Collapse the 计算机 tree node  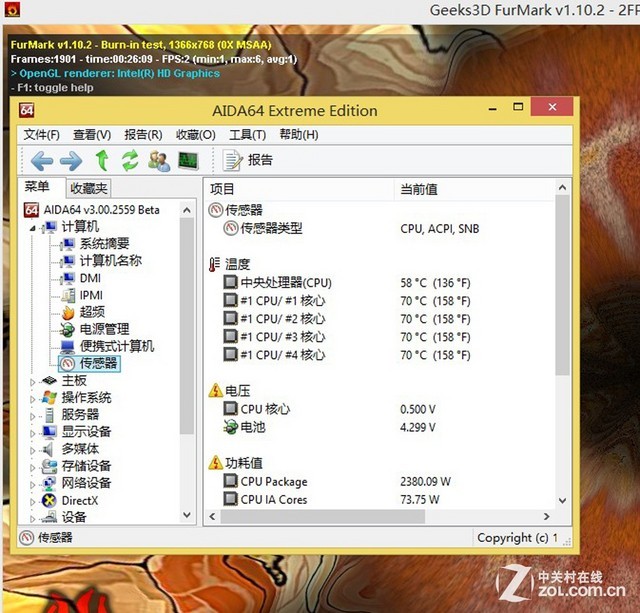pyautogui.click(x=33, y=228)
